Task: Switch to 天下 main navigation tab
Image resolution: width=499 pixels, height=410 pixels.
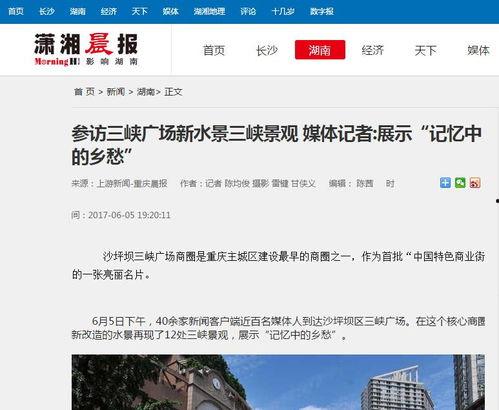Action: [x=425, y=50]
